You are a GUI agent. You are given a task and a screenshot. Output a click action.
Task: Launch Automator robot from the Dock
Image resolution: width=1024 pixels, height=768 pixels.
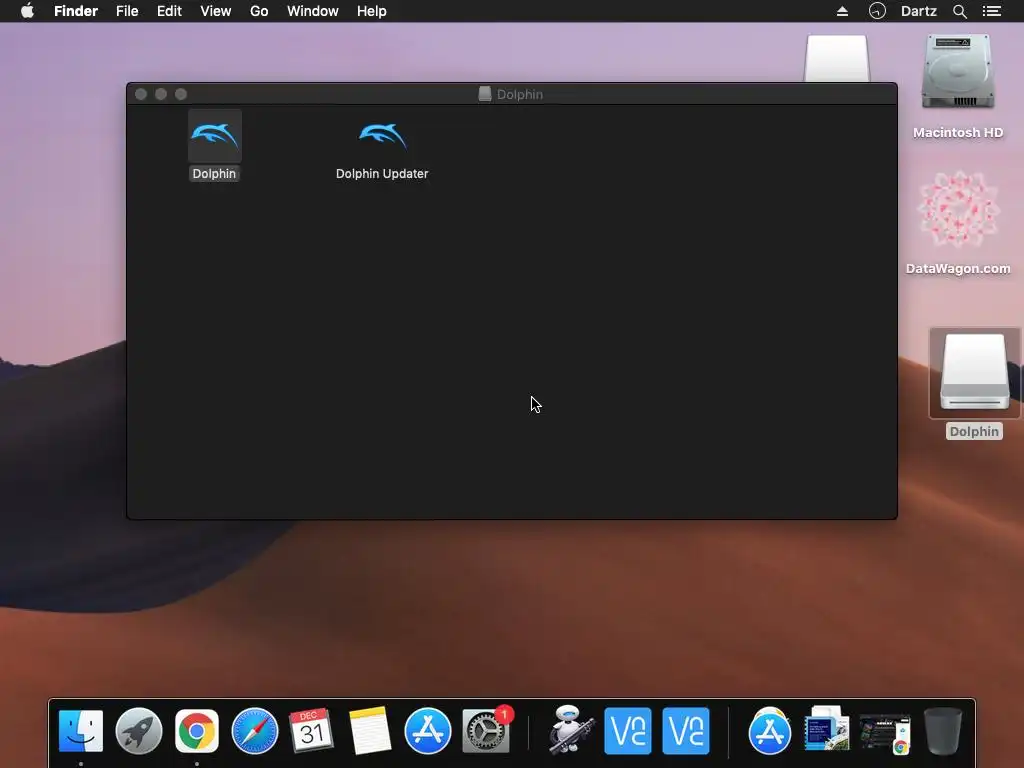[x=571, y=729]
